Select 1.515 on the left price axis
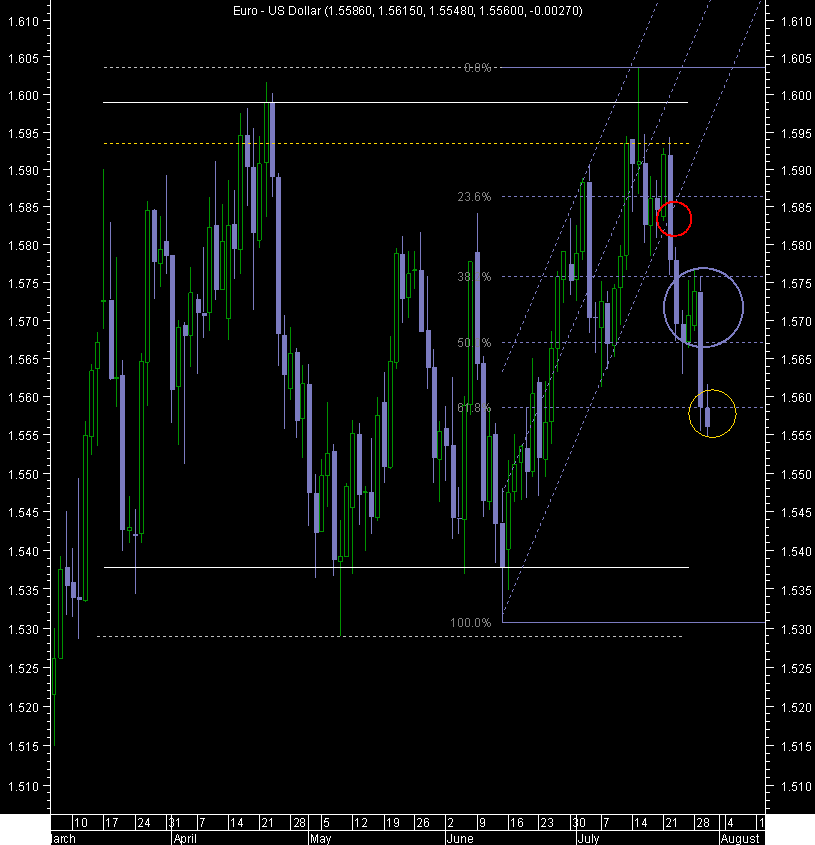The height and width of the screenshot is (845, 815). (x=23, y=747)
